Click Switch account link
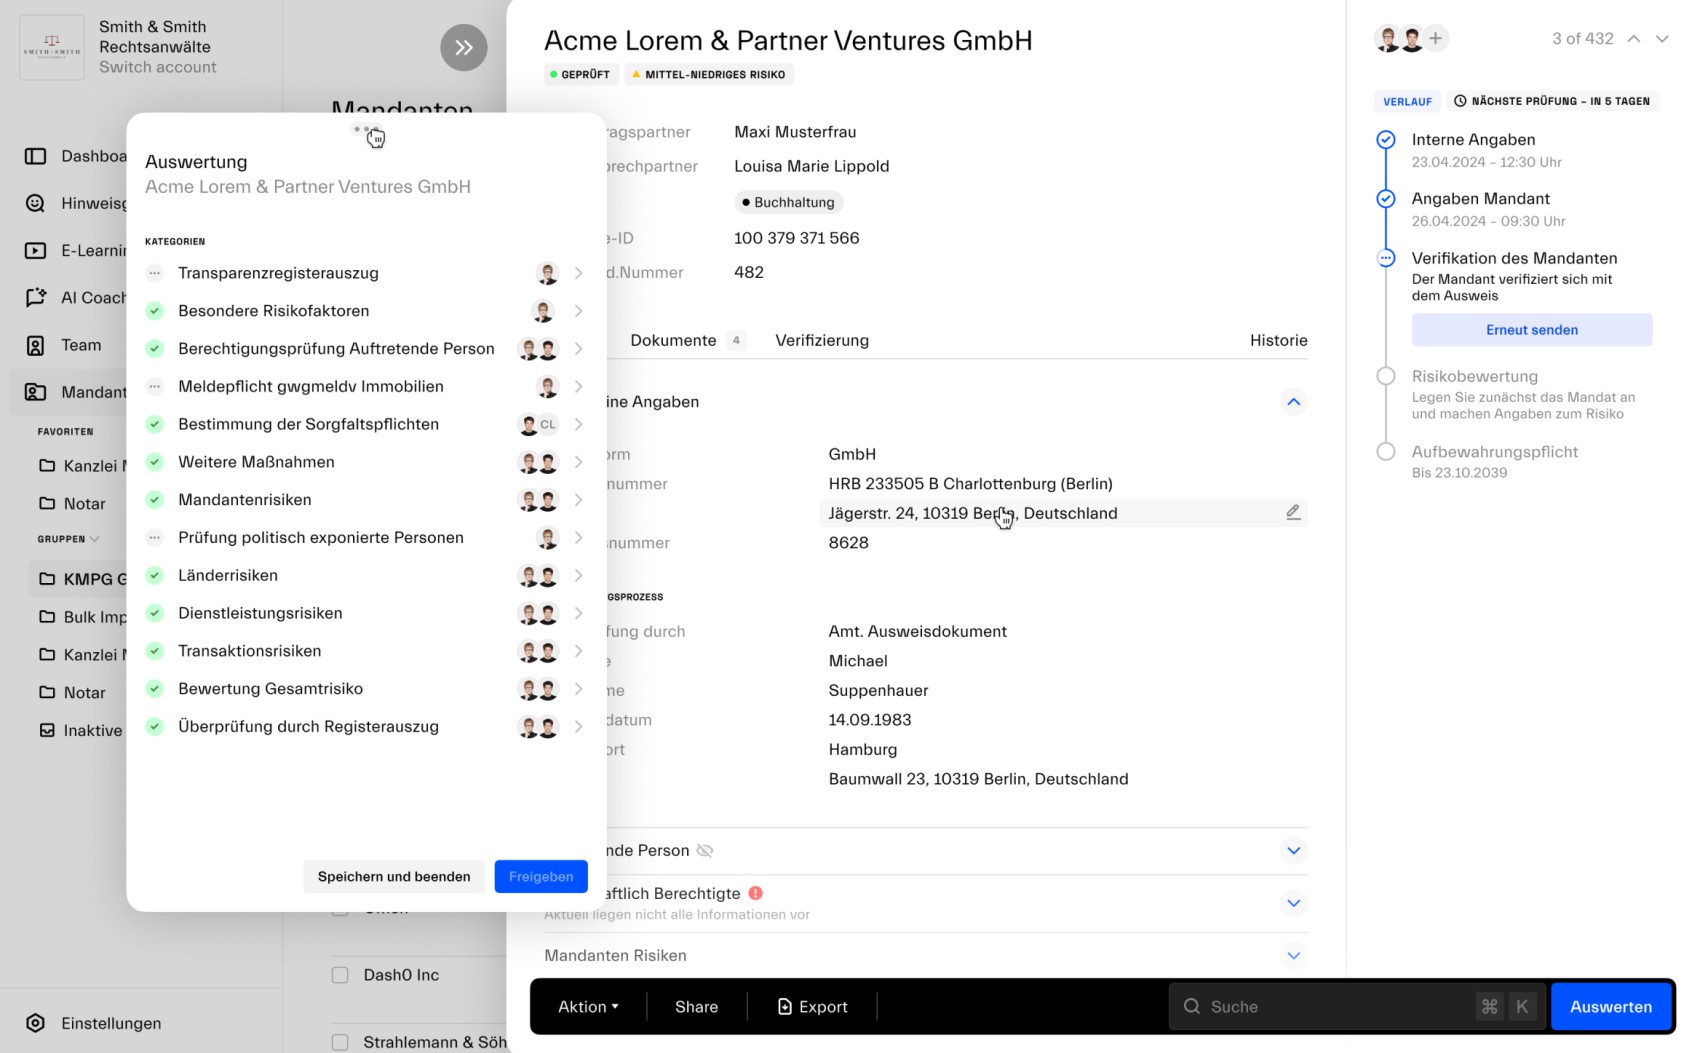This screenshot has height=1053, width=1700. tap(157, 67)
